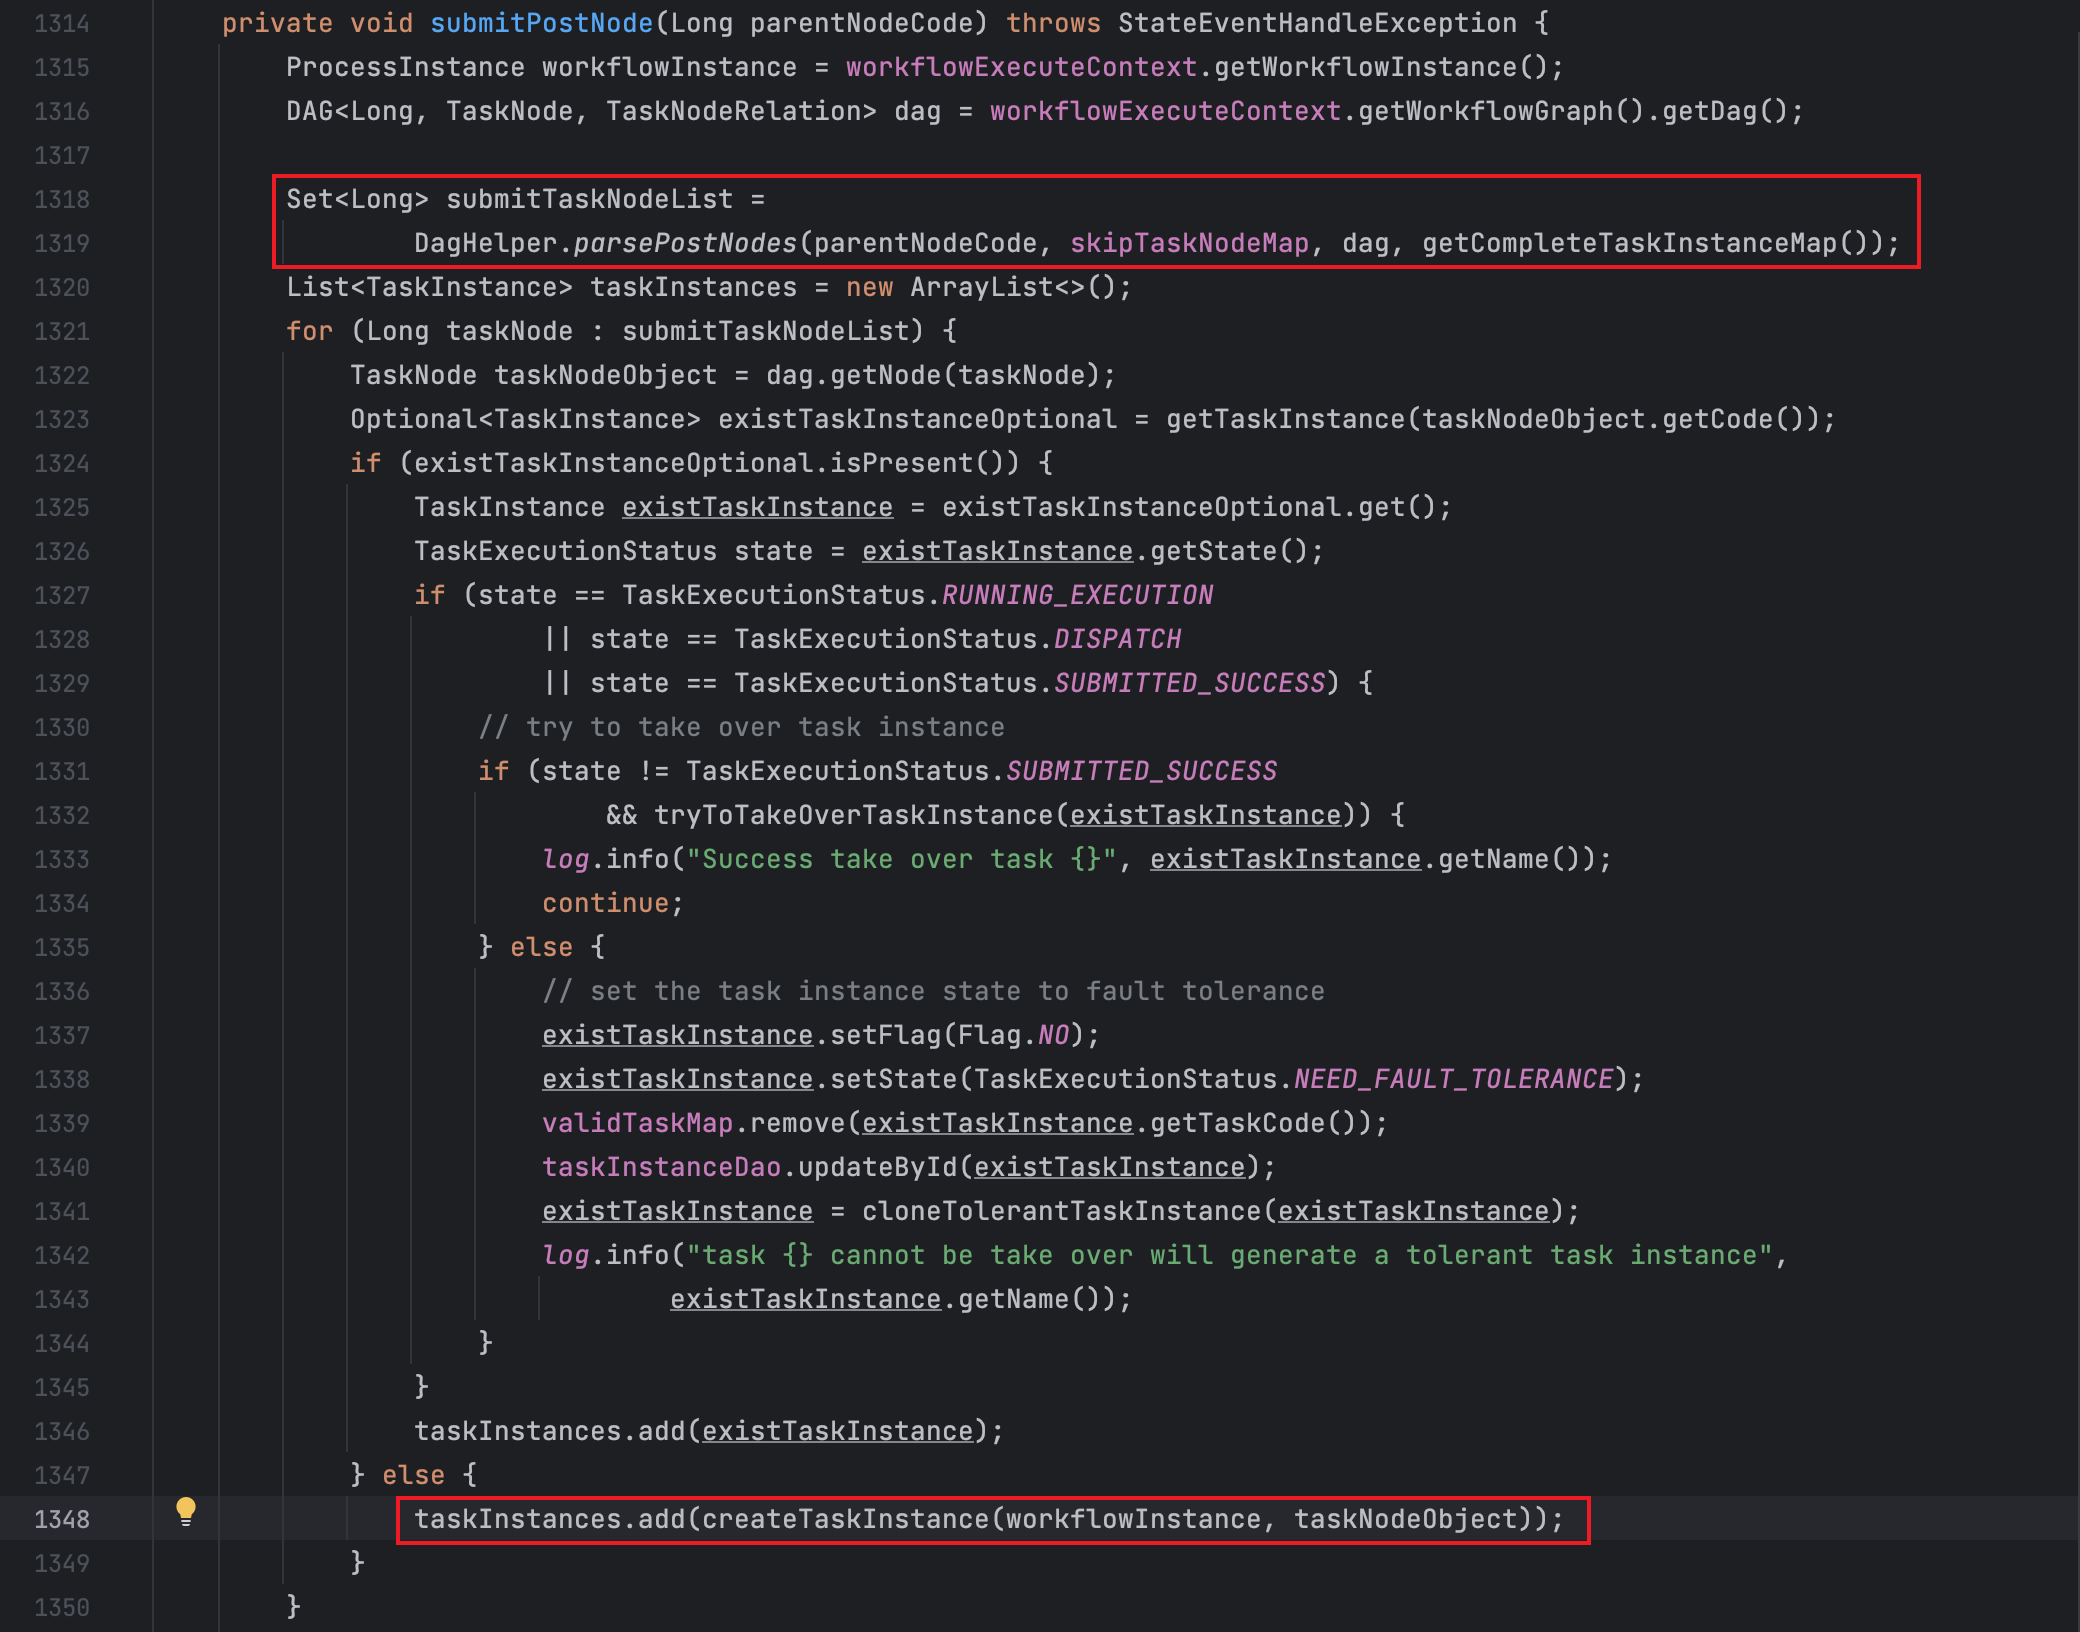Viewport: 2080px width, 1632px height.
Task: Click skipTaskNodeMap argument on line 1319
Action: pyautogui.click(x=1189, y=243)
